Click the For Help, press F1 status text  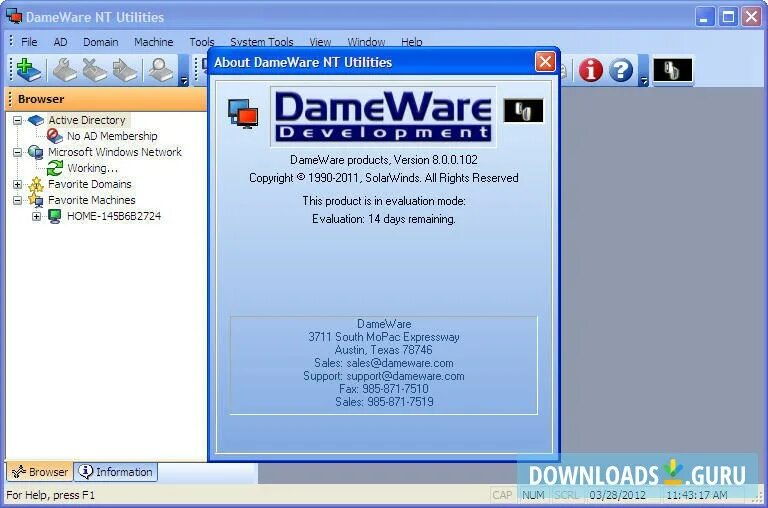tap(50, 495)
